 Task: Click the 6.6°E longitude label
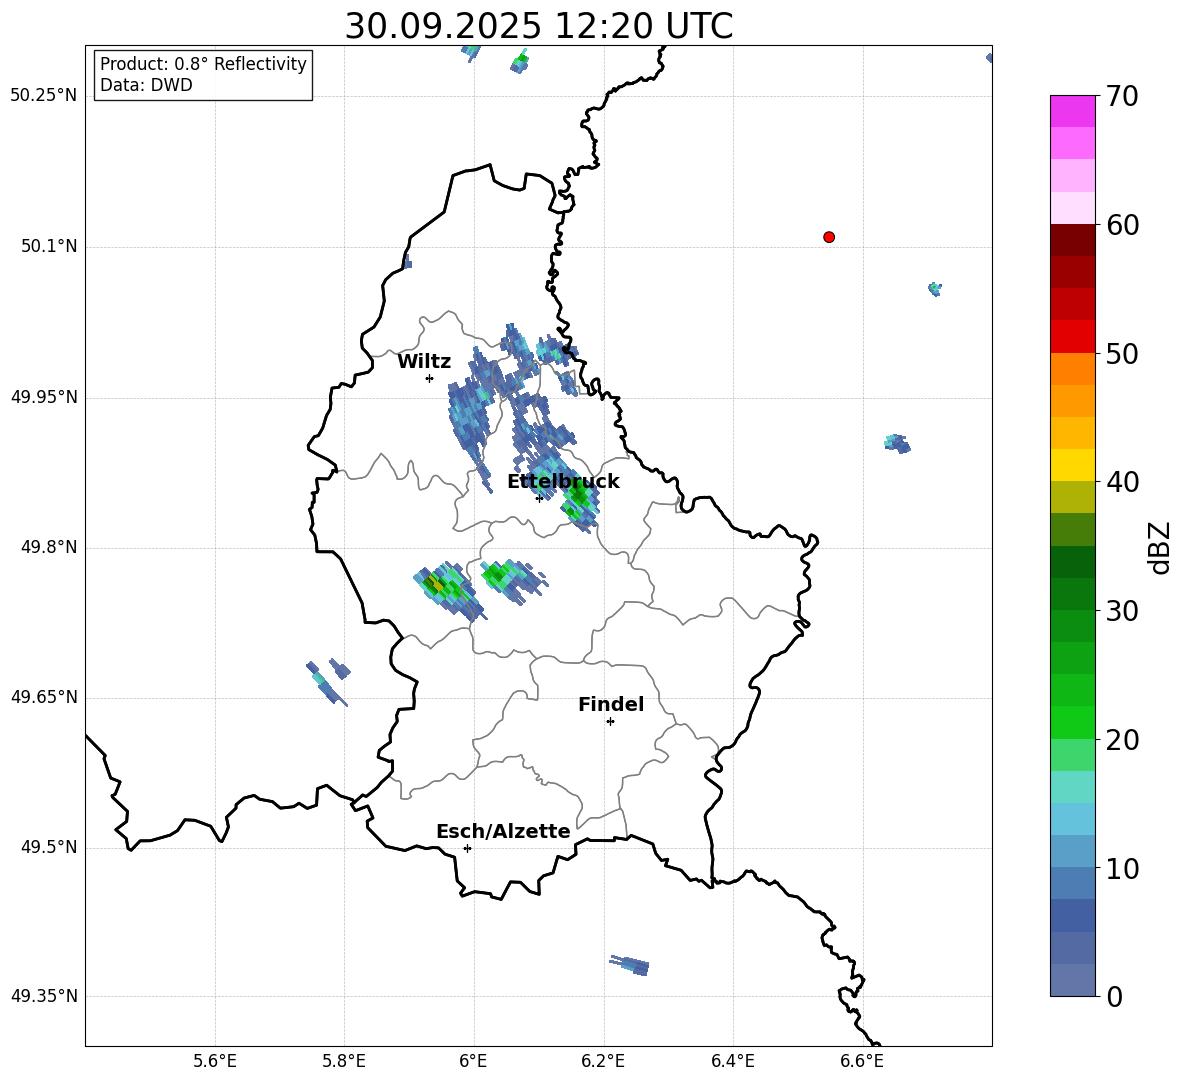coord(862,1061)
